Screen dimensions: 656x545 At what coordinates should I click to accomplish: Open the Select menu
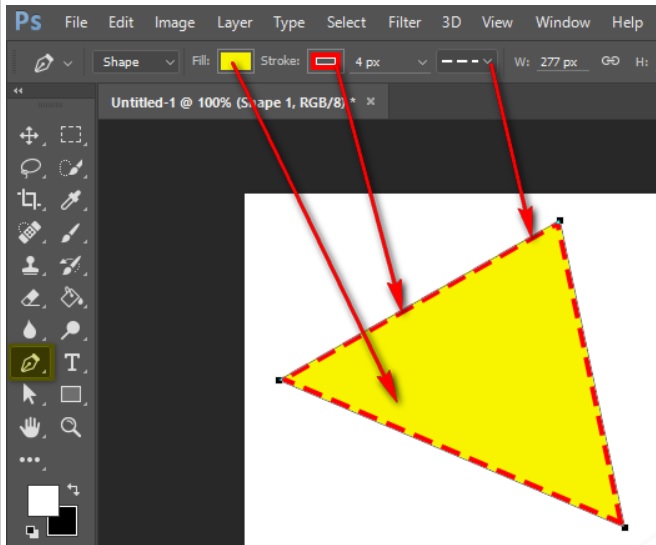click(346, 22)
